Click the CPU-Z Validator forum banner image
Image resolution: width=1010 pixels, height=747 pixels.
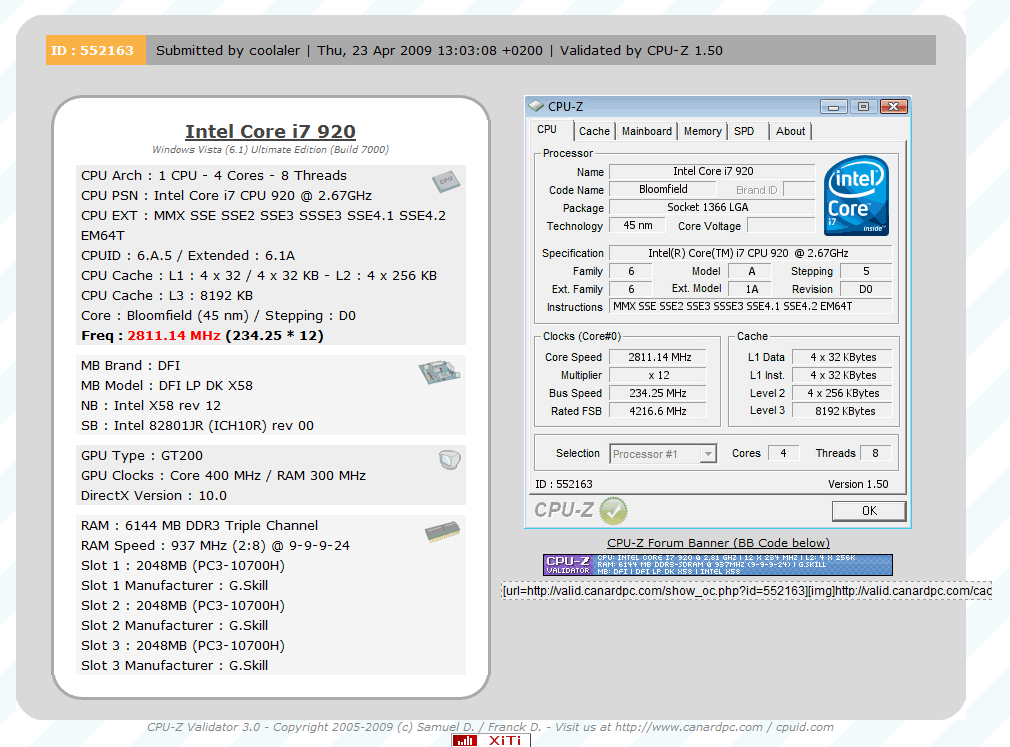(717, 565)
